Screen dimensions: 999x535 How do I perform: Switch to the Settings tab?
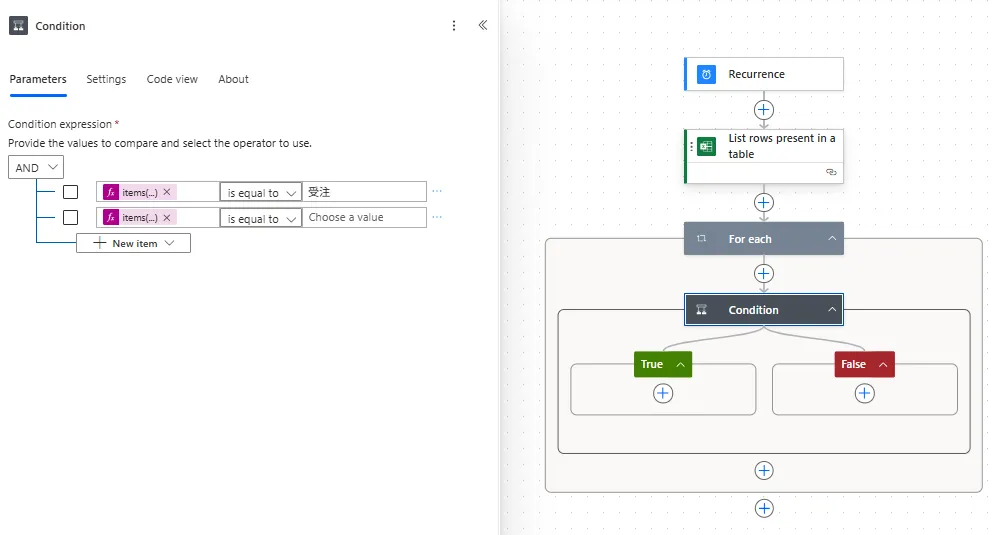coord(106,79)
